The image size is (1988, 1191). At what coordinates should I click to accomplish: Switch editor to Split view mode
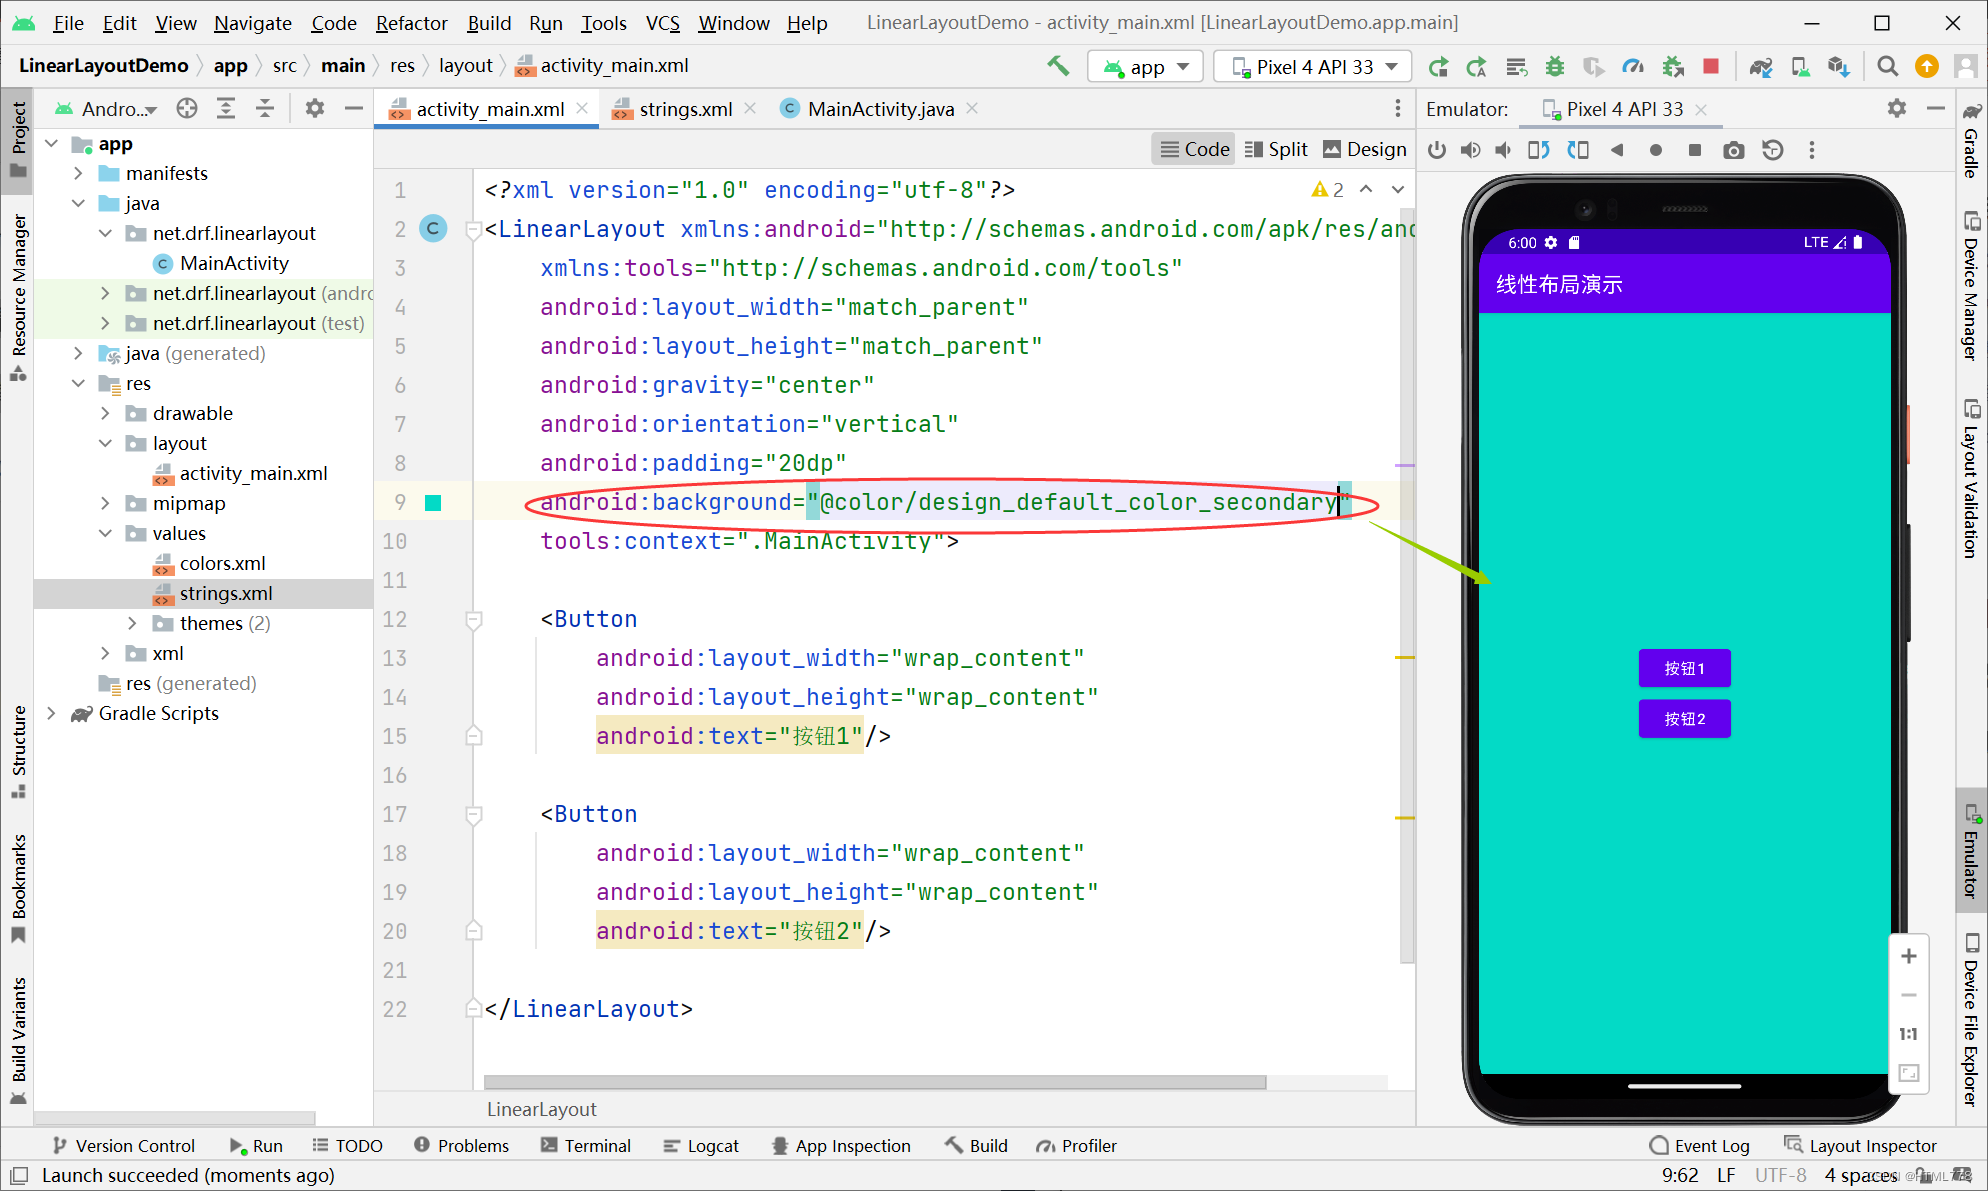pyautogui.click(x=1276, y=149)
